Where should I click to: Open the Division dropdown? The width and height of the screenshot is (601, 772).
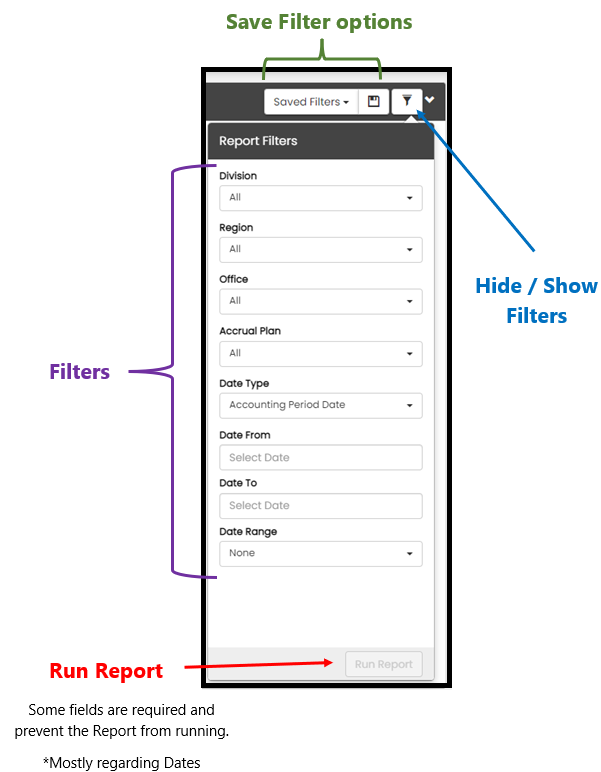click(x=321, y=198)
